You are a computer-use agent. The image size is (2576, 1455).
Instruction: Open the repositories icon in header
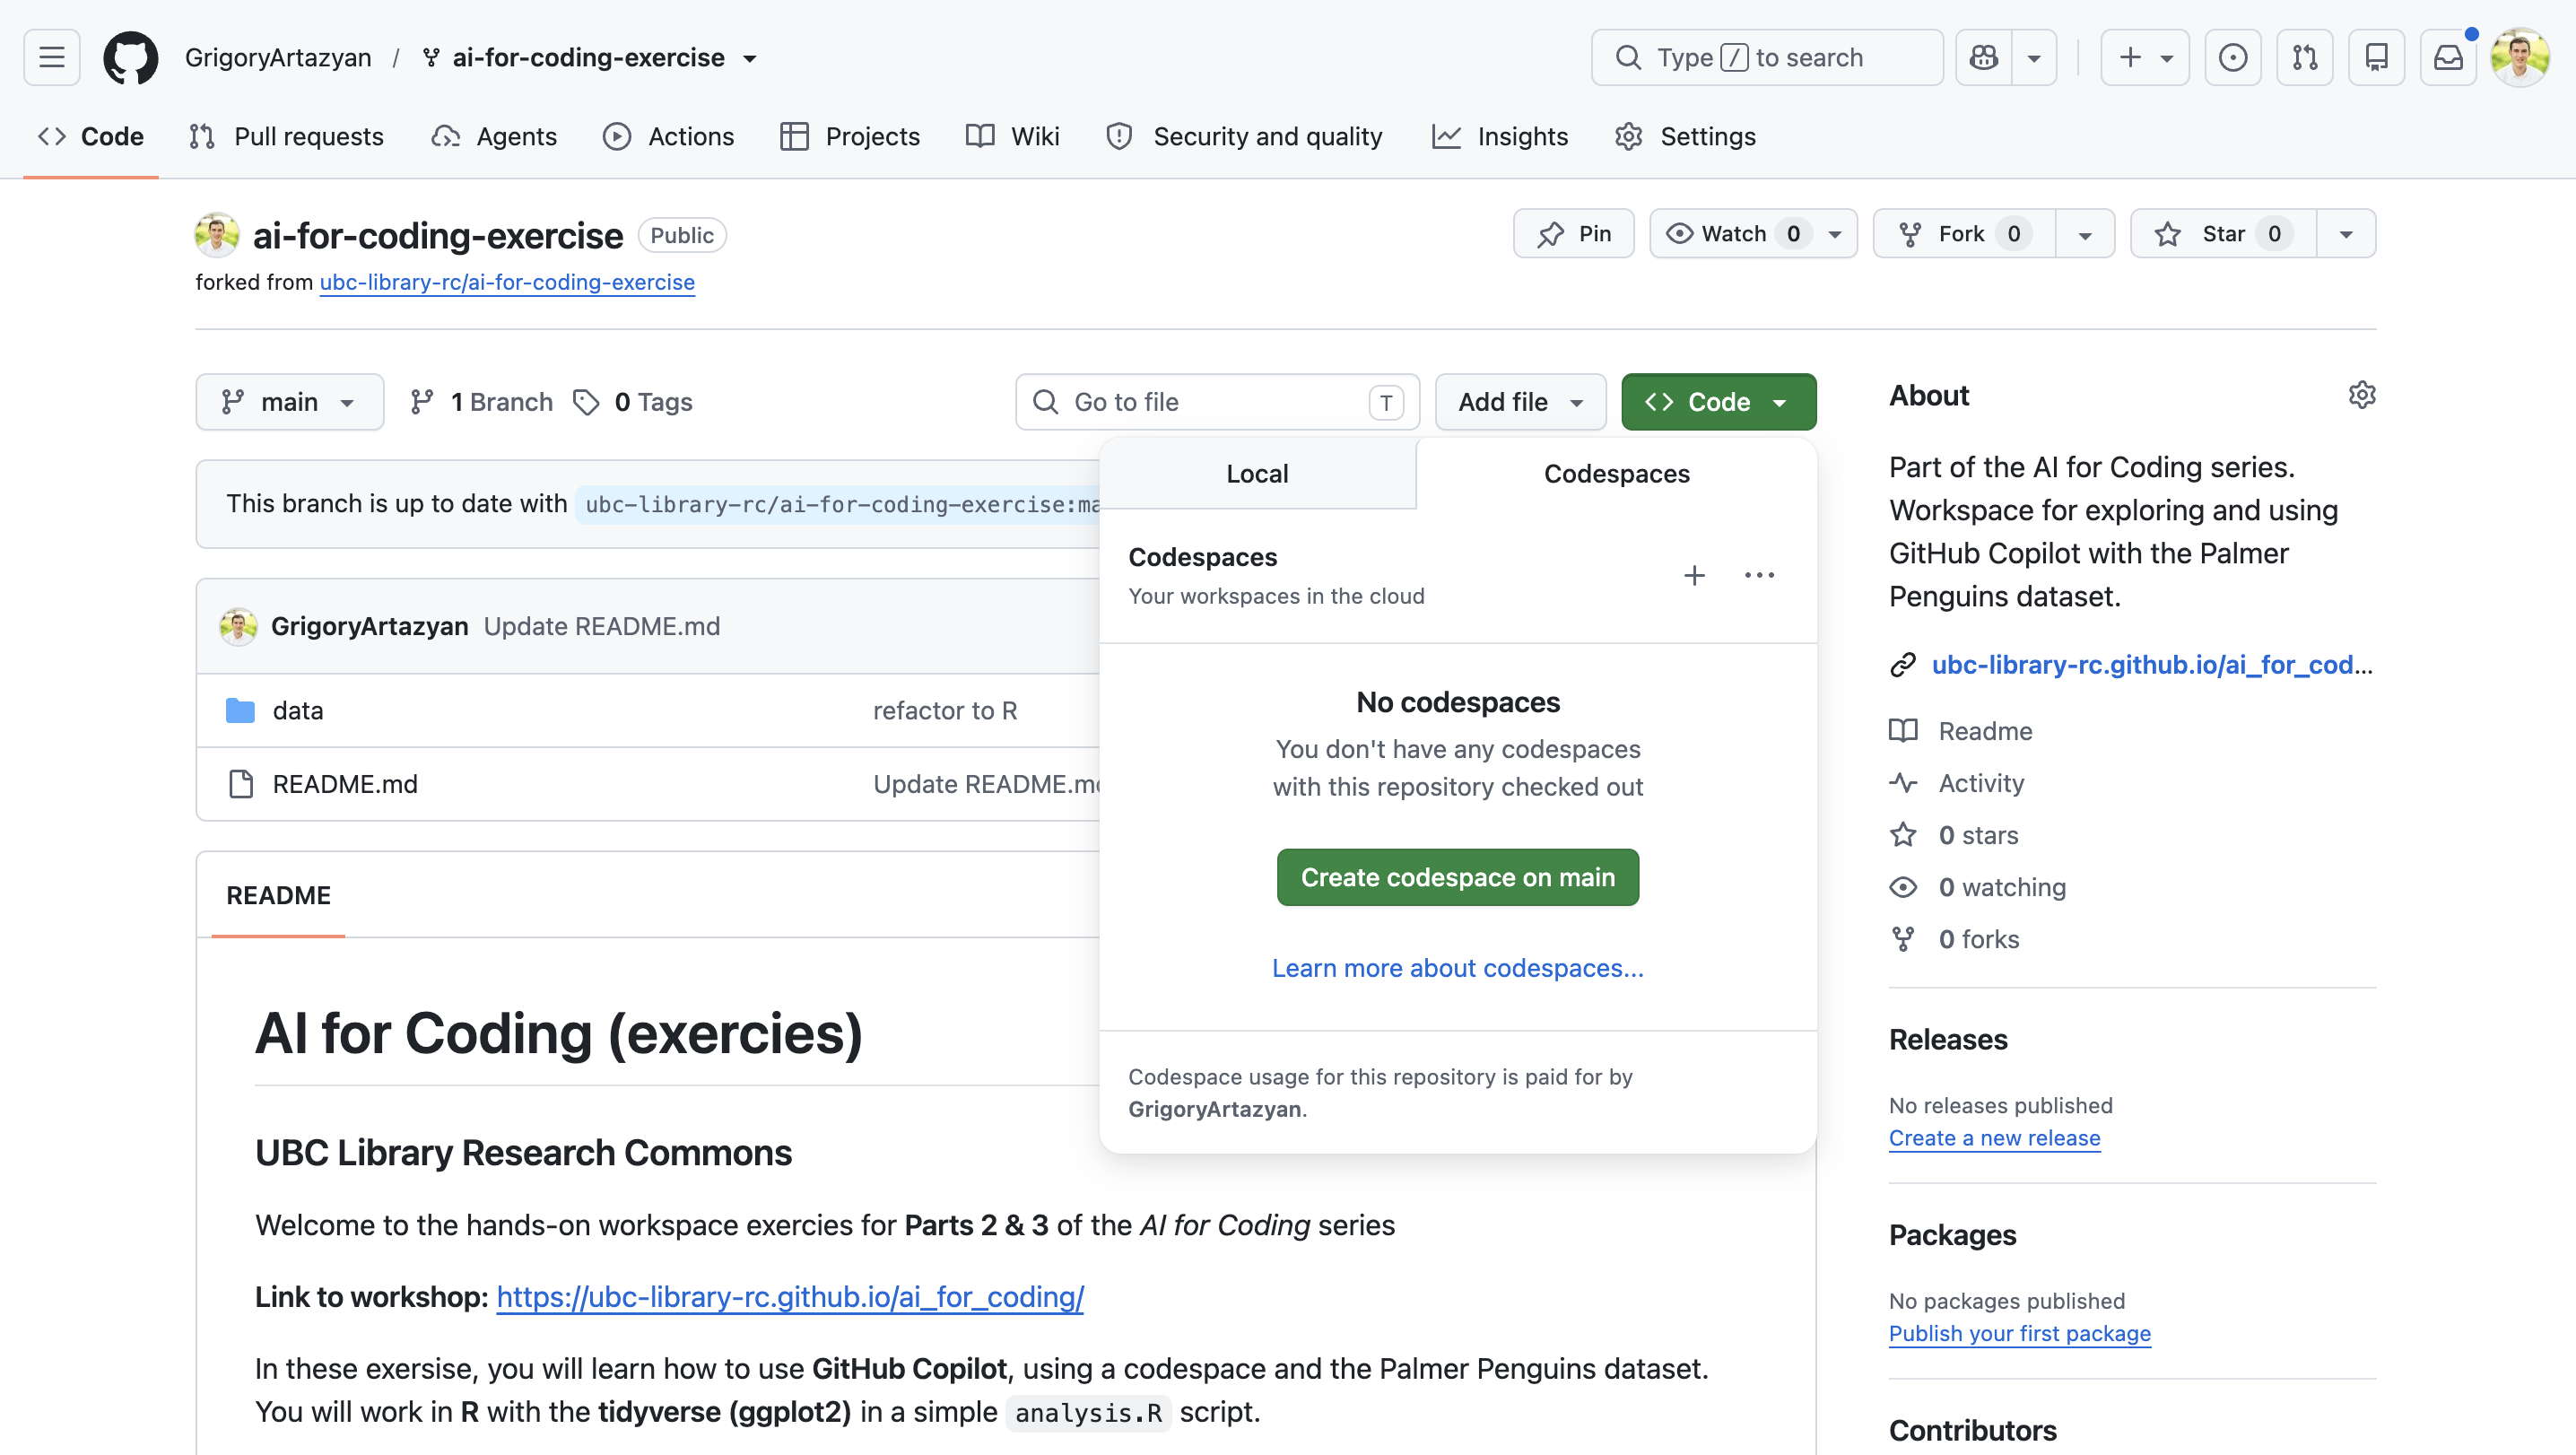pyautogui.click(x=2377, y=57)
